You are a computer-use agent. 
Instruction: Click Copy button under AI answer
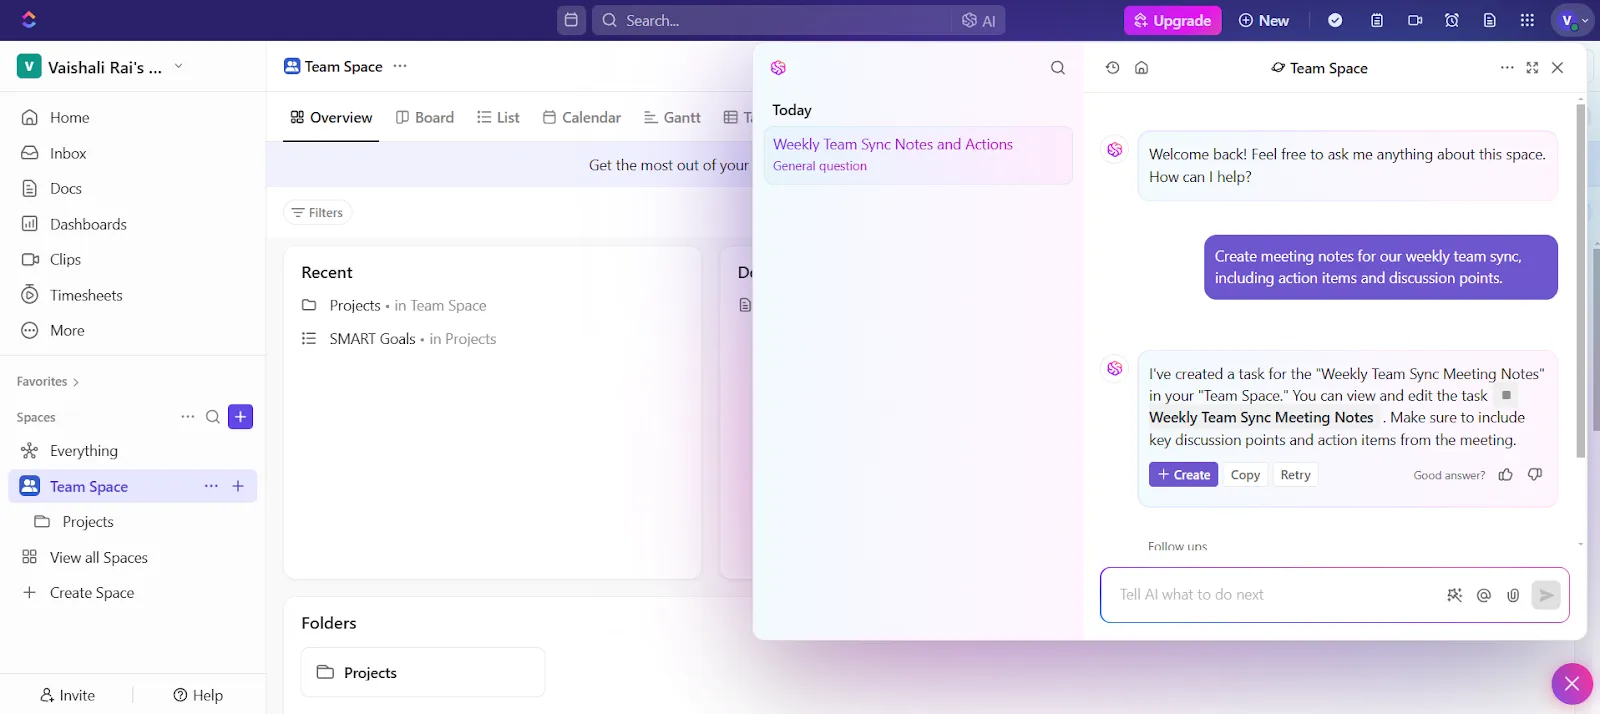1245,475
